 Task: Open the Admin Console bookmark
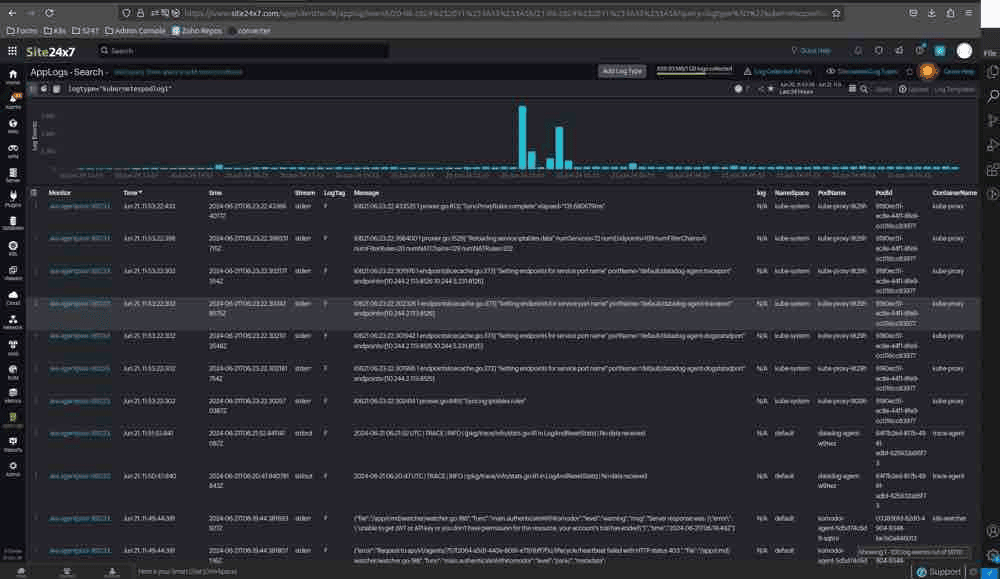[x=135, y=31]
